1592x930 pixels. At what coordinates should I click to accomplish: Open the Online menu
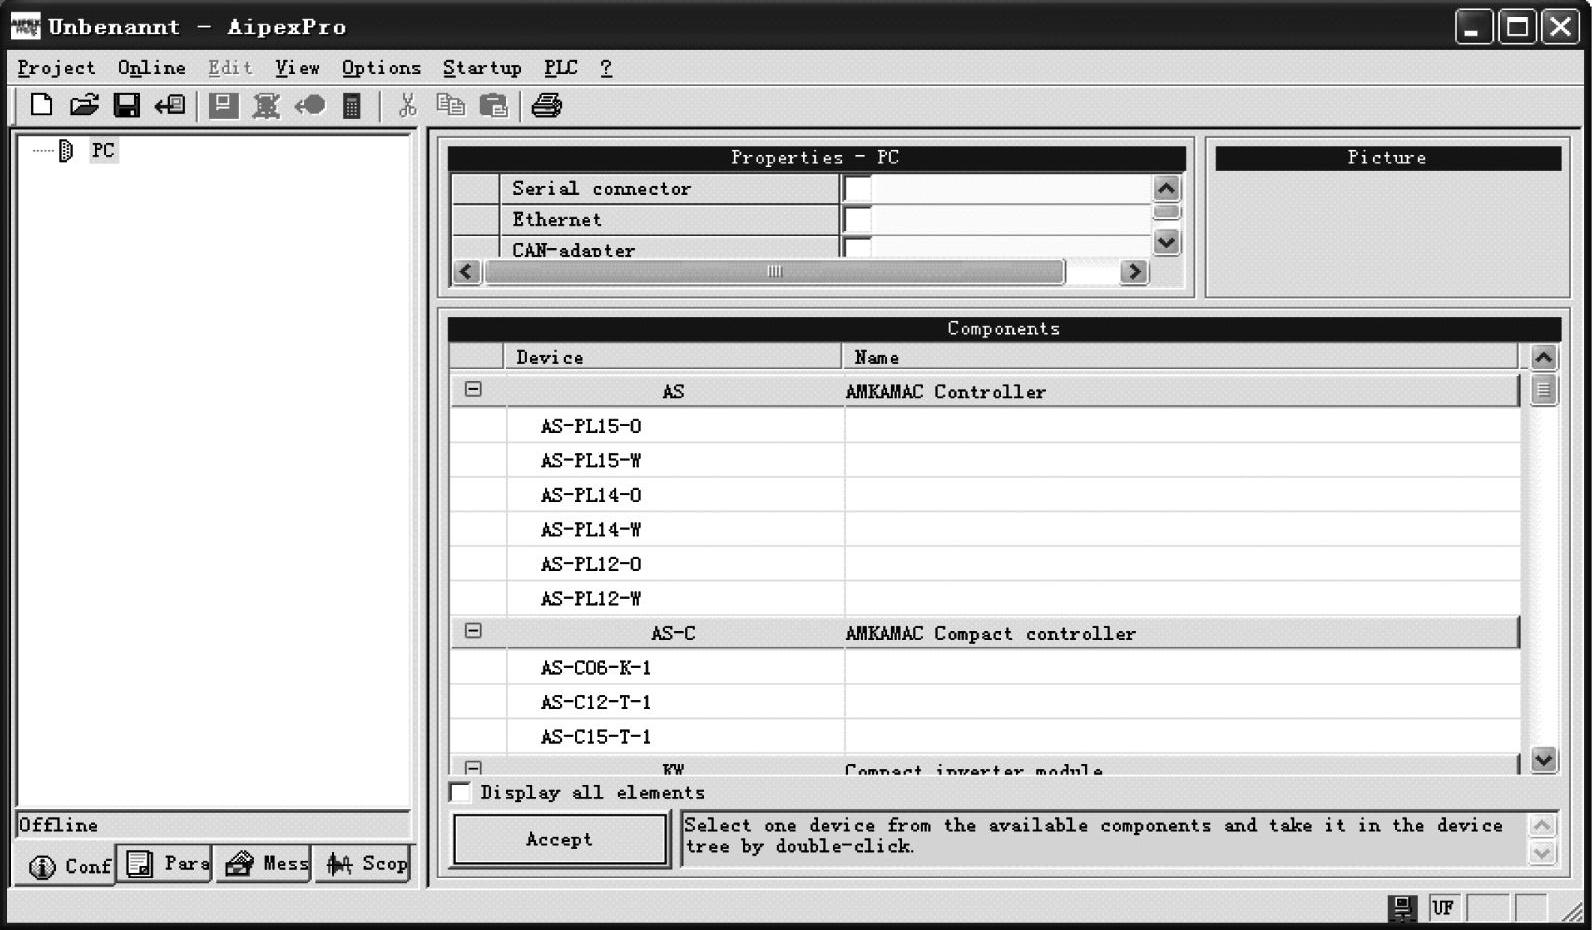click(152, 68)
